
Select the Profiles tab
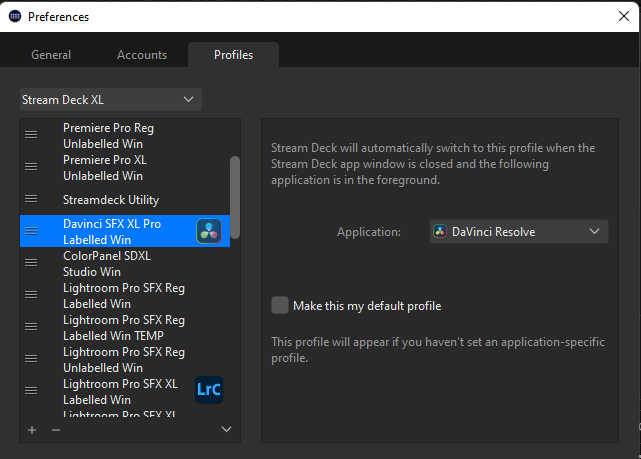pyautogui.click(x=233, y=54)
